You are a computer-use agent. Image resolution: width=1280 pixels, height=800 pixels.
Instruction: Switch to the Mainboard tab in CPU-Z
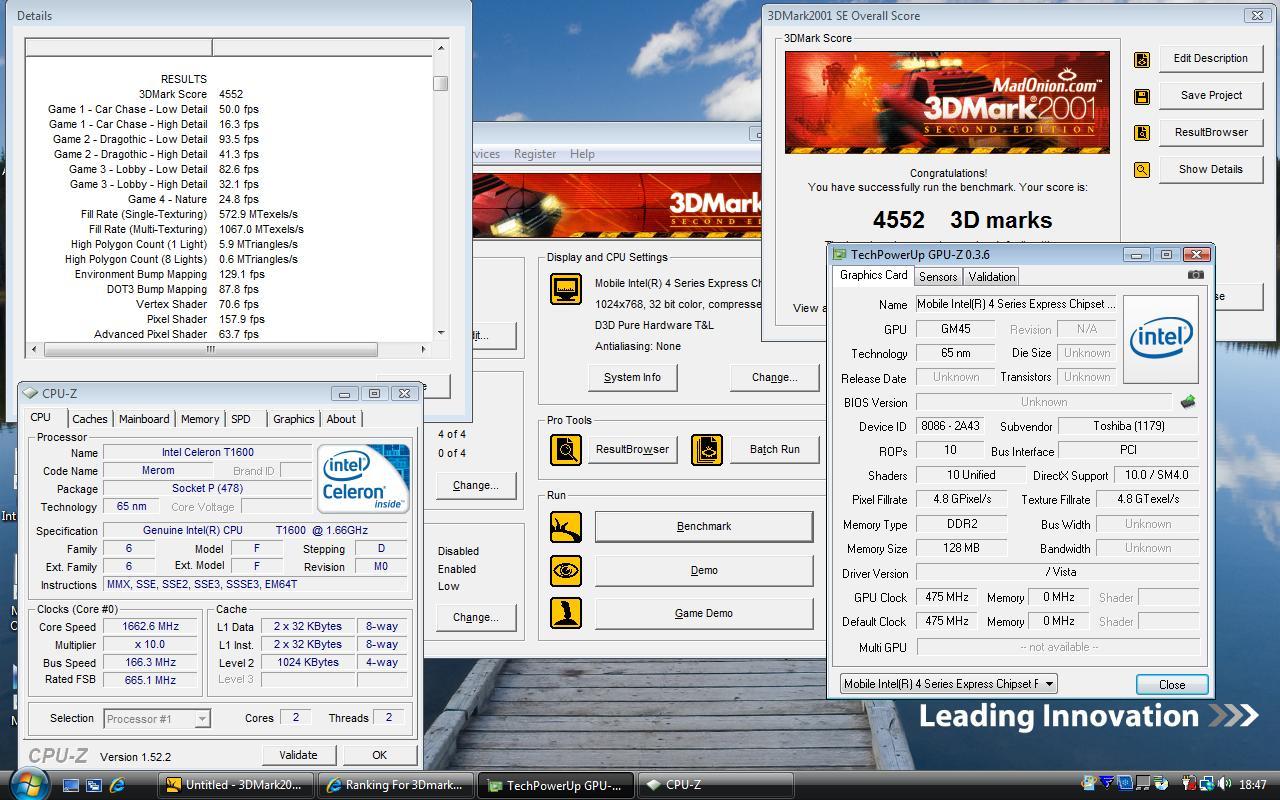click(x=144, y=419)
